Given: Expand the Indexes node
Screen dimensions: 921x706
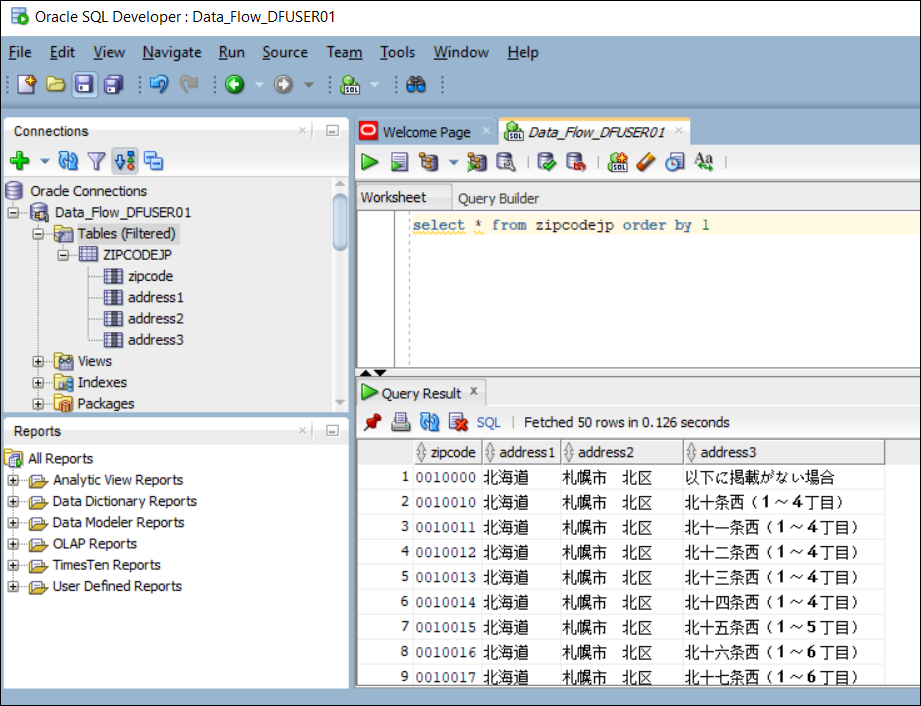Looking at the screenshot, I should tap(38, 382).
